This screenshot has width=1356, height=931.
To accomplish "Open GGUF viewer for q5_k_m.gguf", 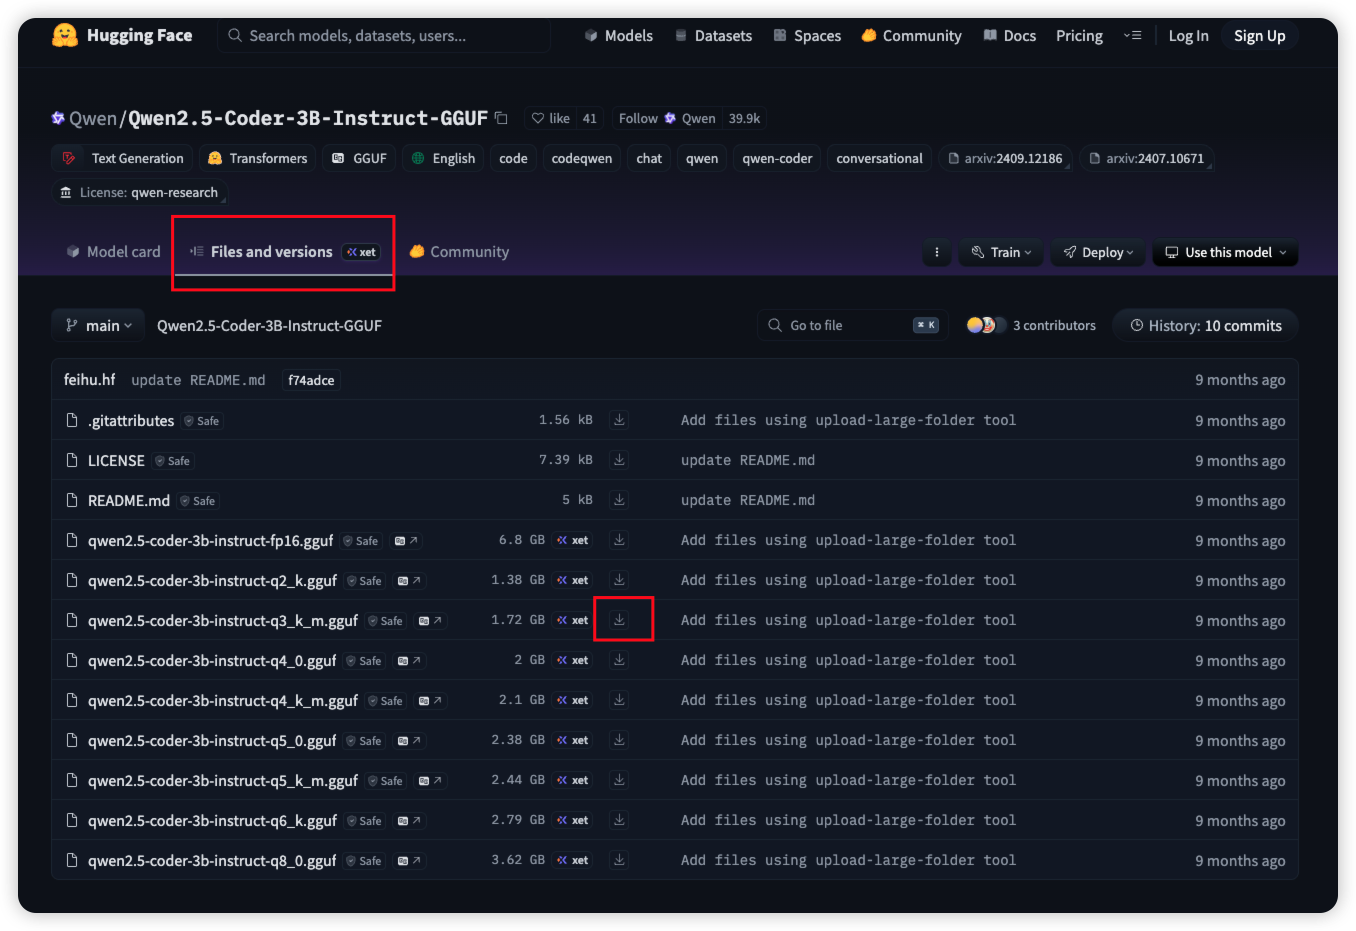I will pos(430,781).
